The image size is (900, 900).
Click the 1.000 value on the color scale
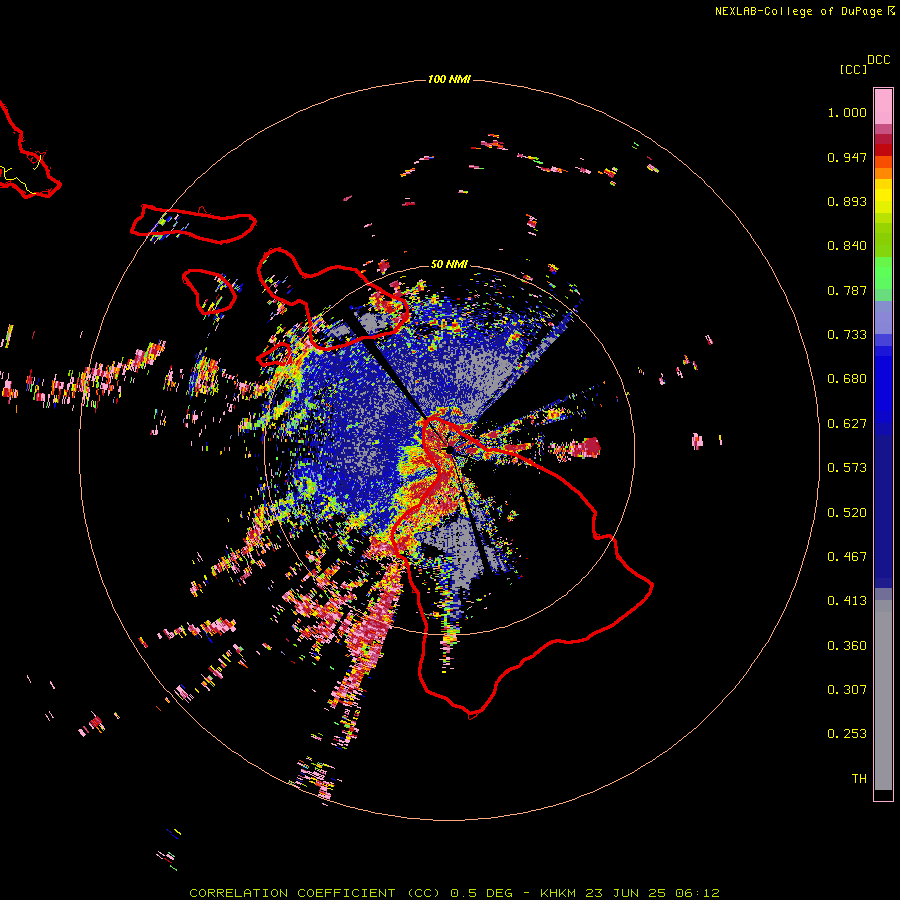click(x=847, y=112)
